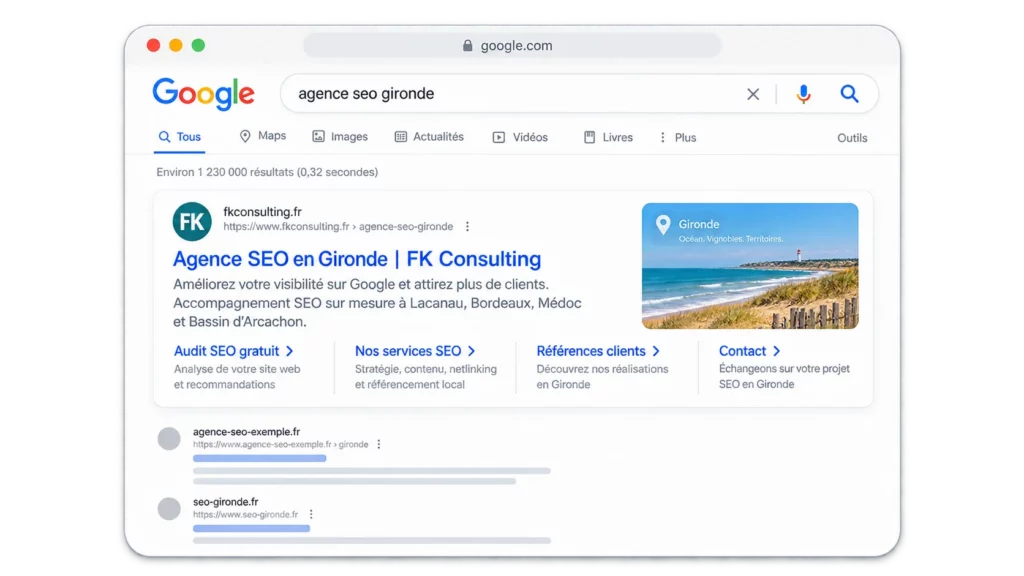Click 'Découvrez nos réalisations' description
1024x576 pixels.
[x=602, y=369]
